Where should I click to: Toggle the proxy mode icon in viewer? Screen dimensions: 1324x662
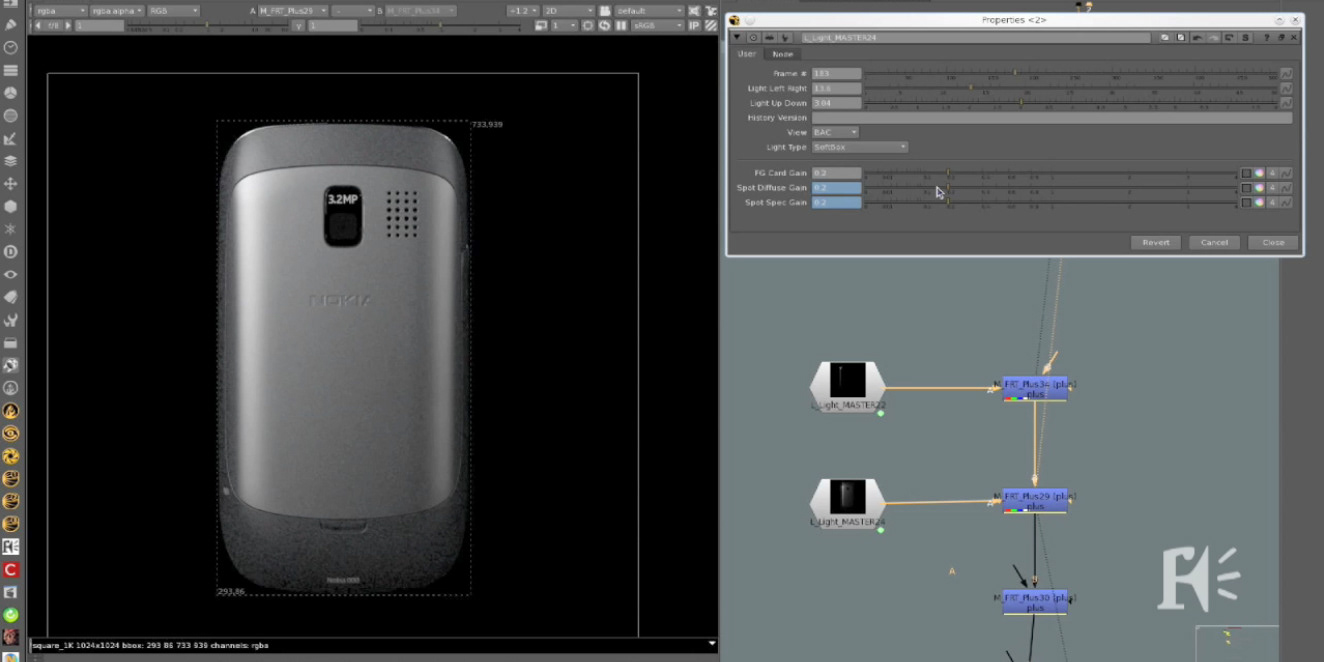(x=541, y=25)
